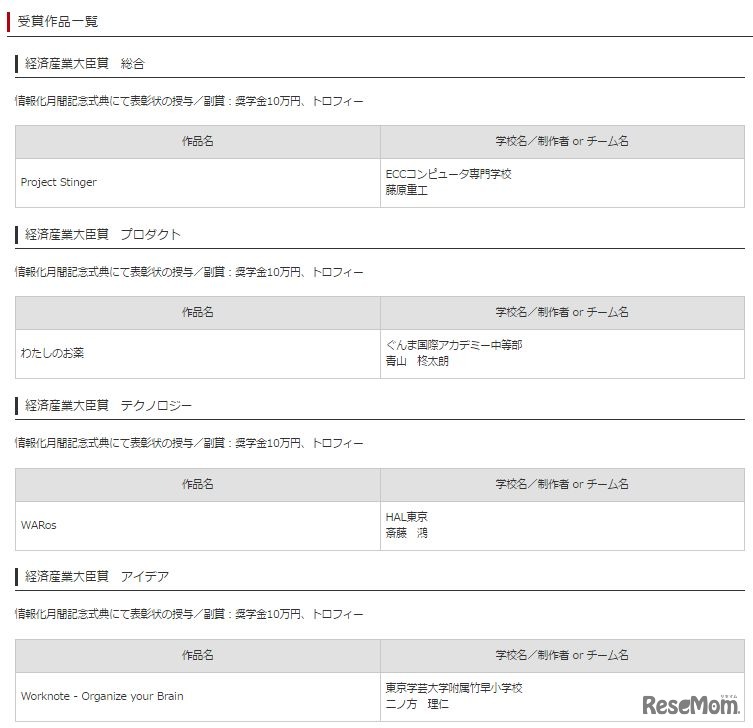Click 東京学芸大学附属竹早小学校 school name
This screenshot has width=753, height=728.
click(x=454, y=688)
